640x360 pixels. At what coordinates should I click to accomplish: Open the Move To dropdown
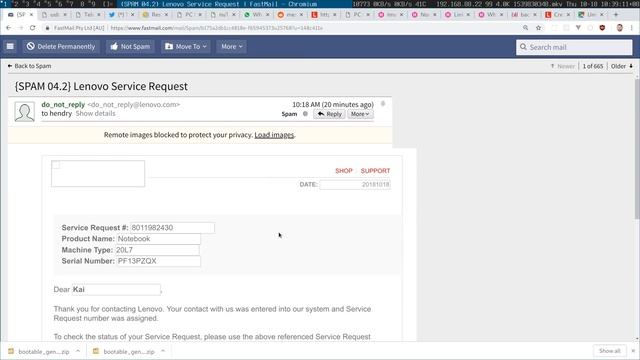[186, 47]
